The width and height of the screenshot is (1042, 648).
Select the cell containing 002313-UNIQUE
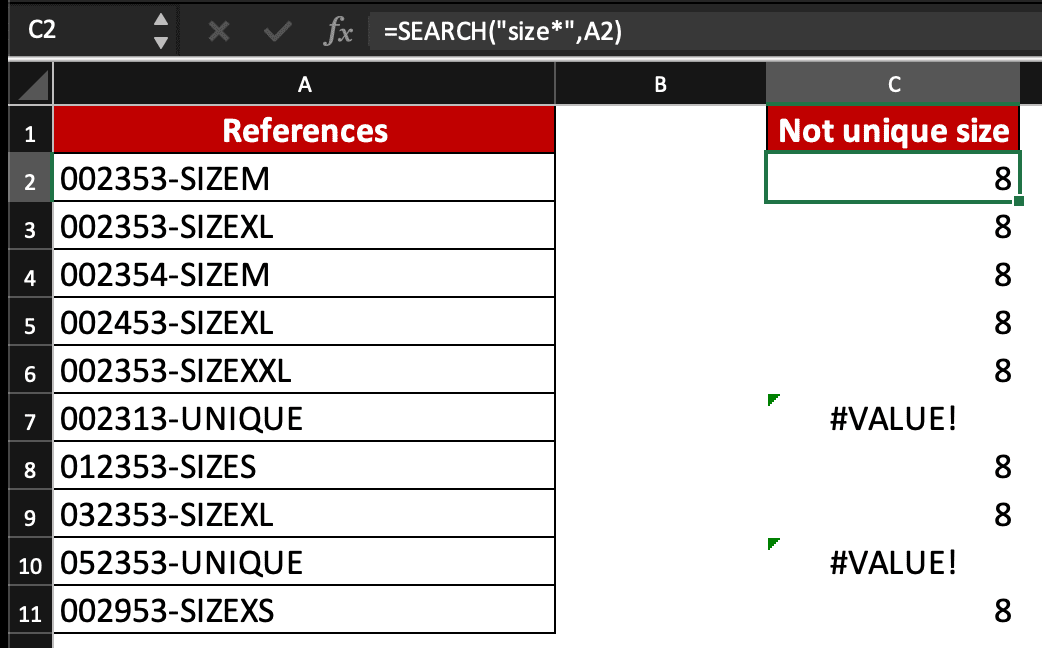coord(304,417)
